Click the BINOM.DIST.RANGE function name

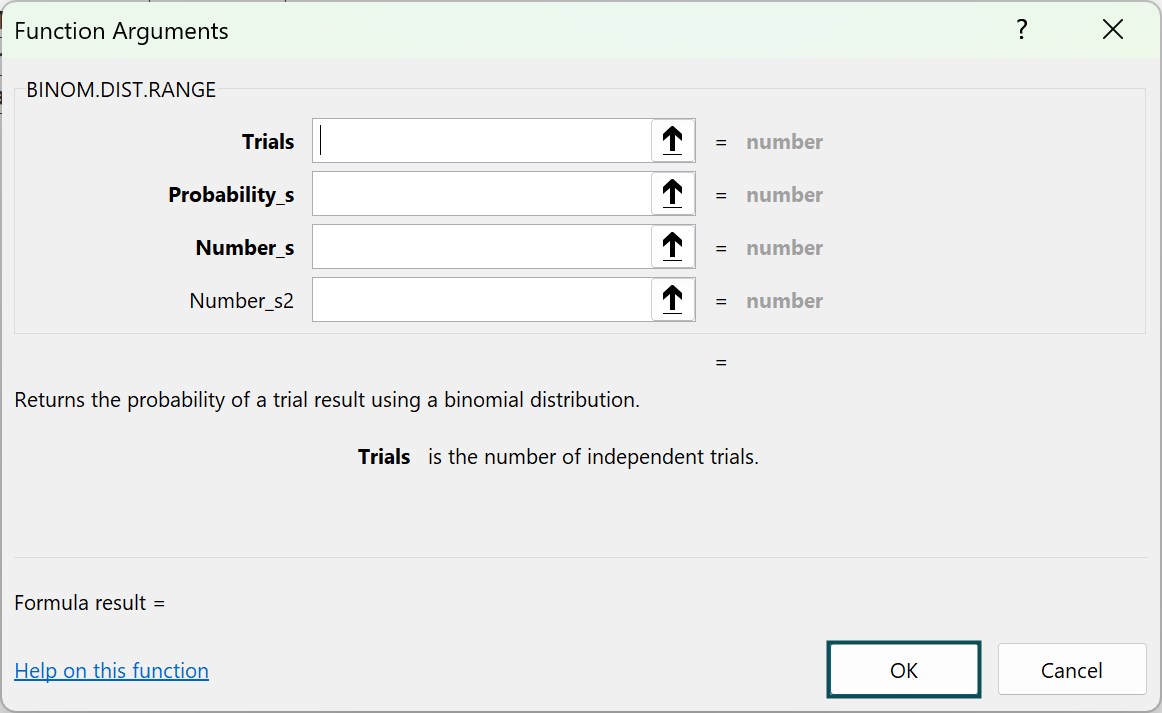point(121,90)
